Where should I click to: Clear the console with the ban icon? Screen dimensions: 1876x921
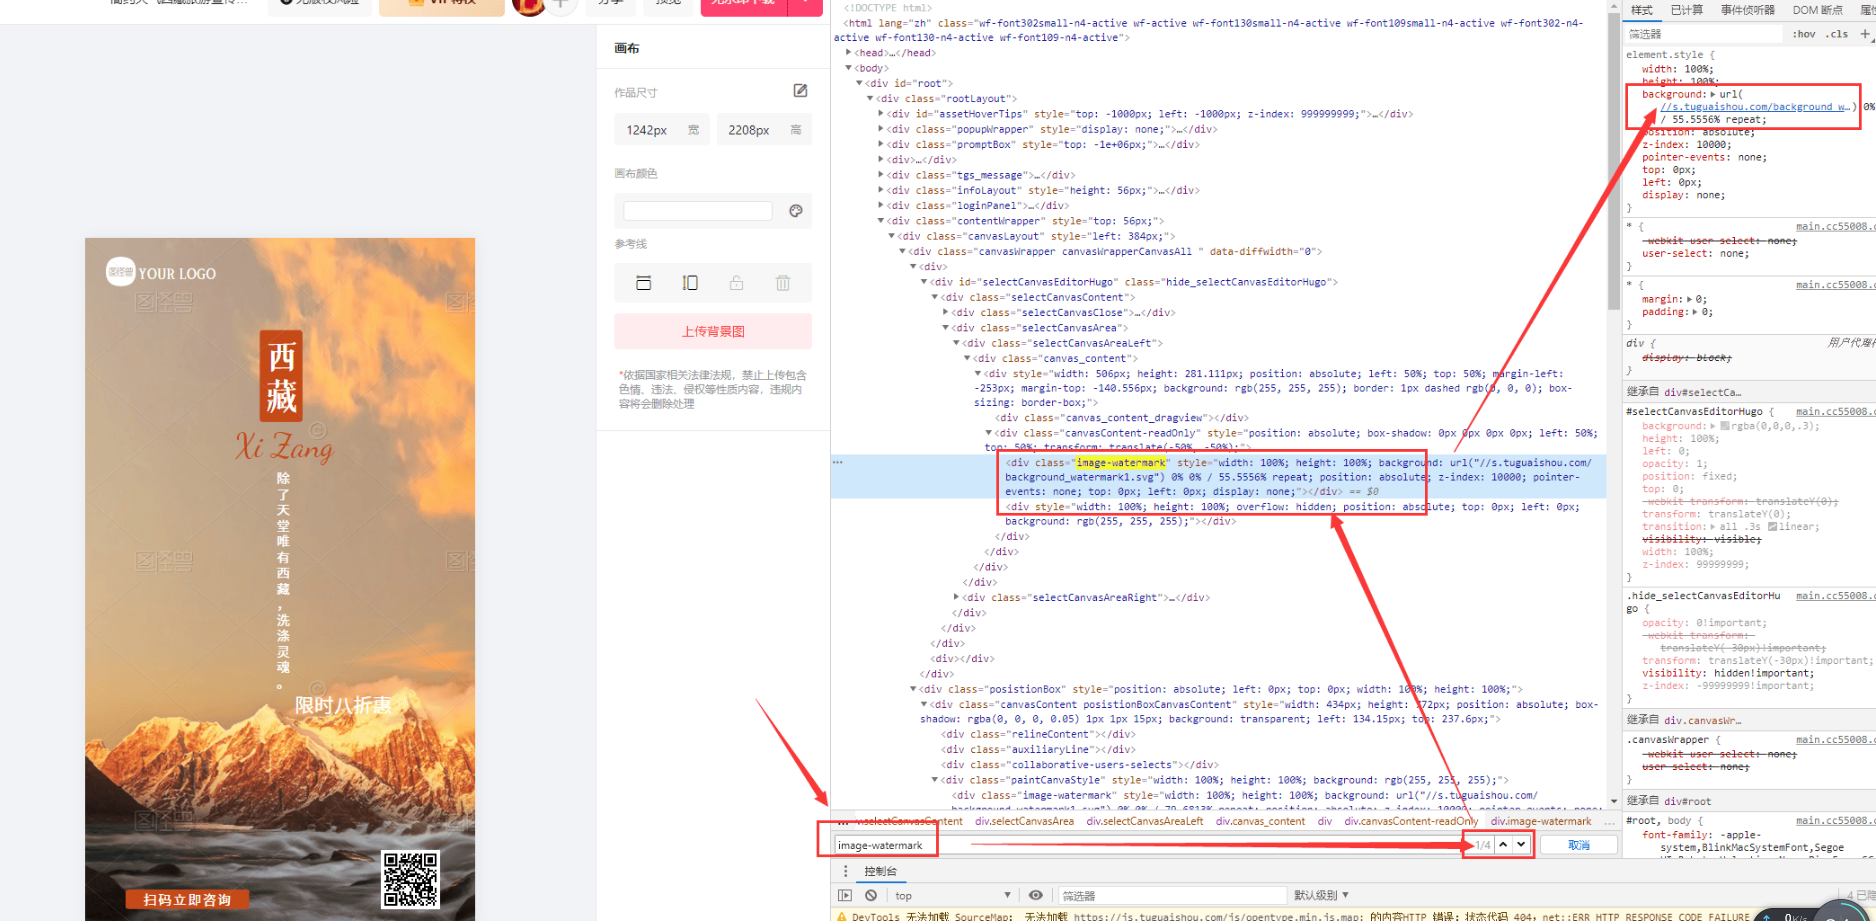coord(871,896)
